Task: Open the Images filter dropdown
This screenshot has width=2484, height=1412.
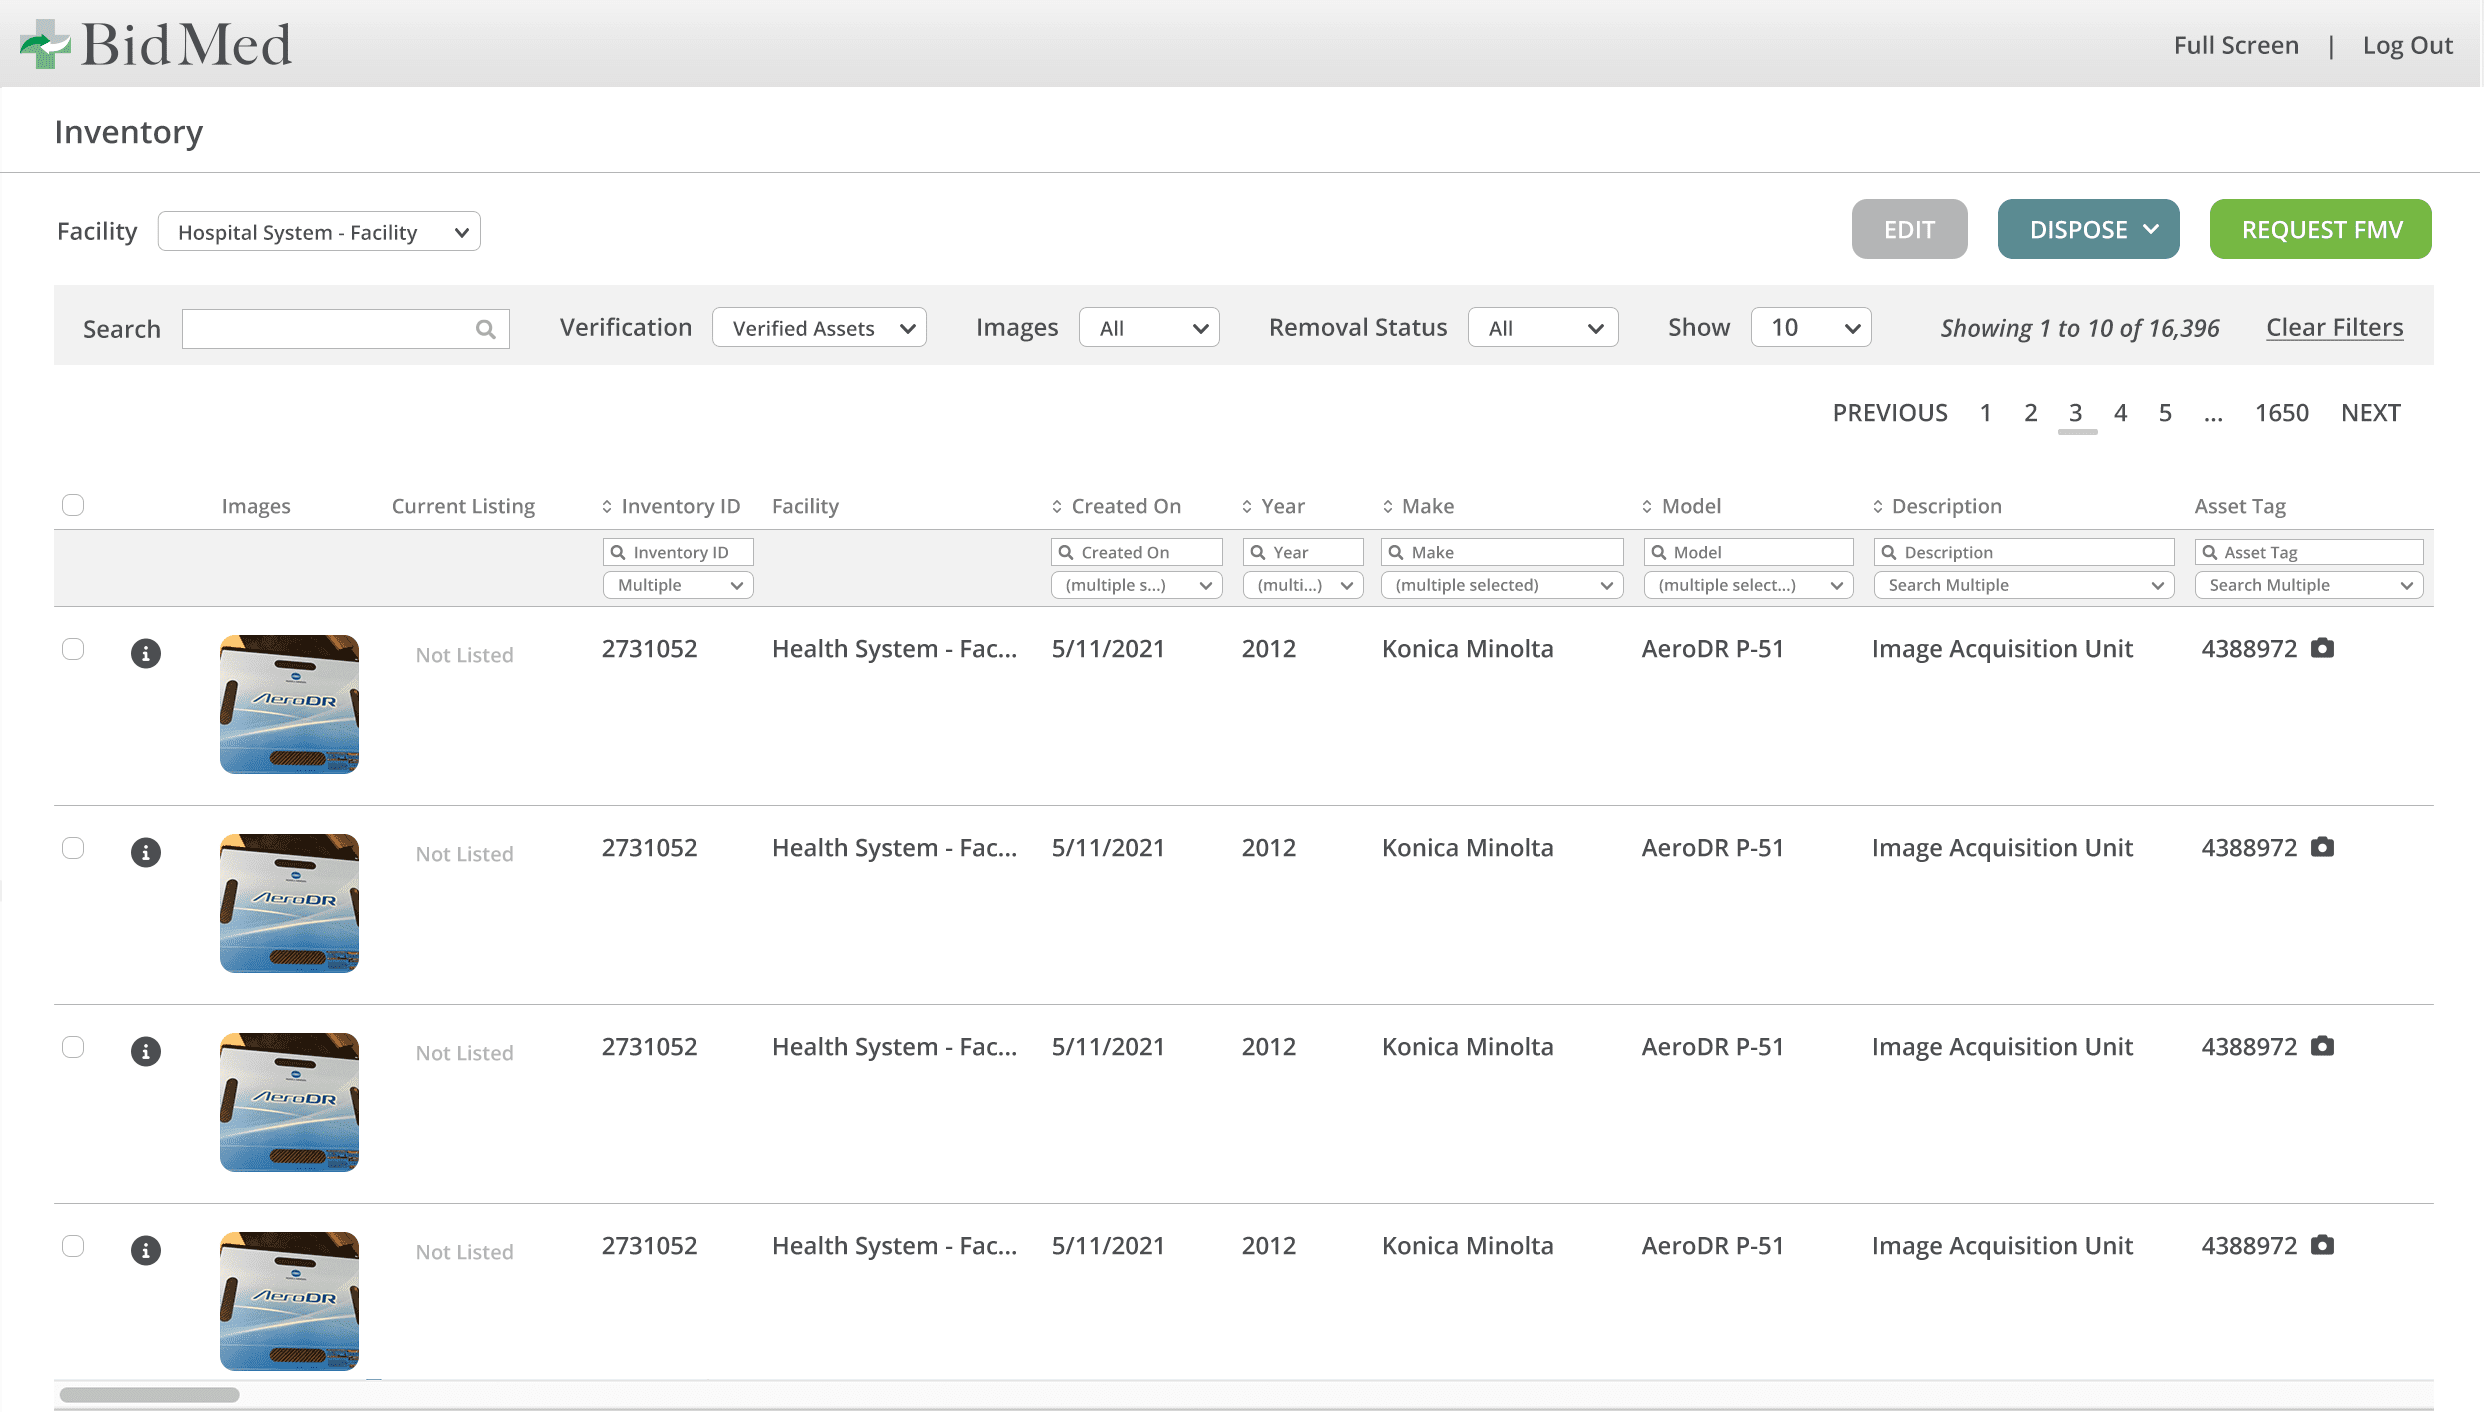Action: pos(1149,328)
